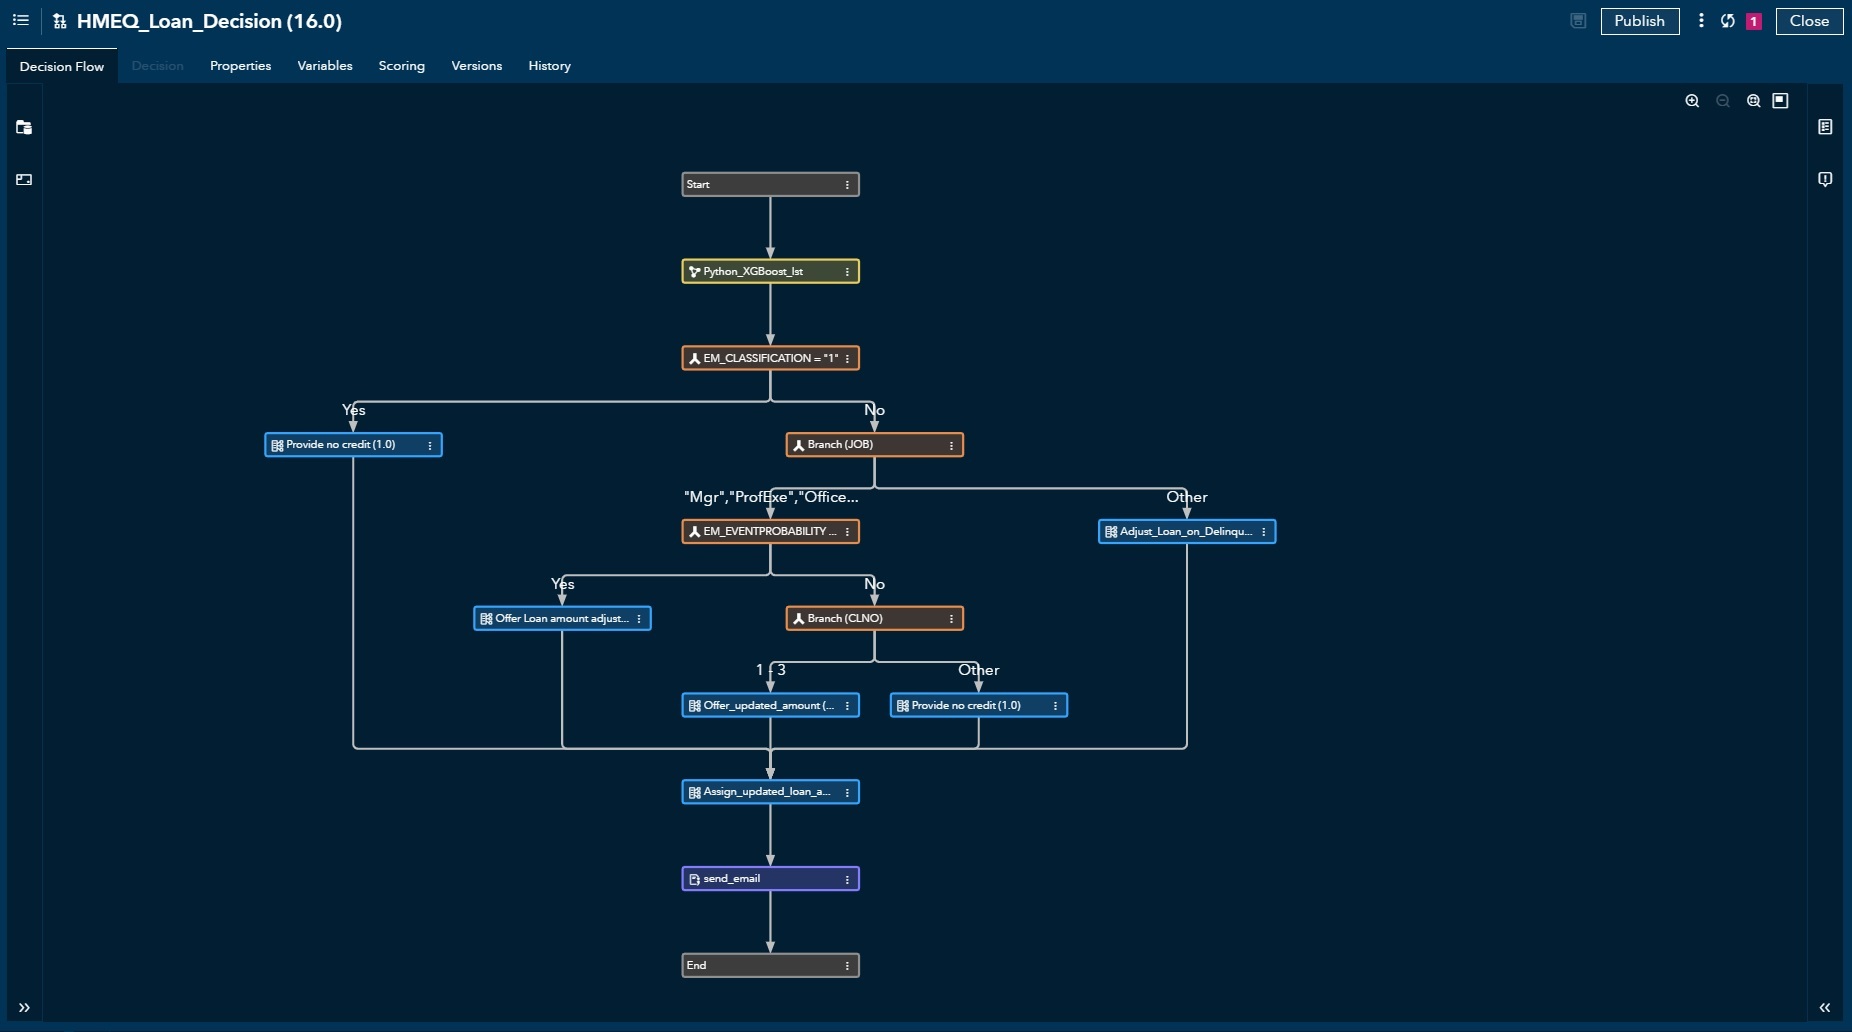Open the messages alert bubble icon

[1825, 179]
